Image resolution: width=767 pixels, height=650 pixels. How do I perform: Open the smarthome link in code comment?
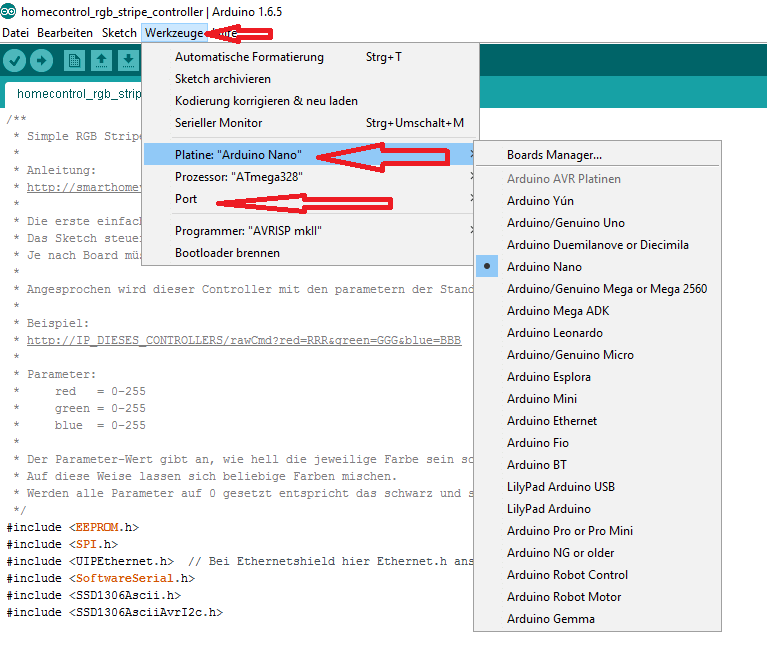[x=84, y=187]
